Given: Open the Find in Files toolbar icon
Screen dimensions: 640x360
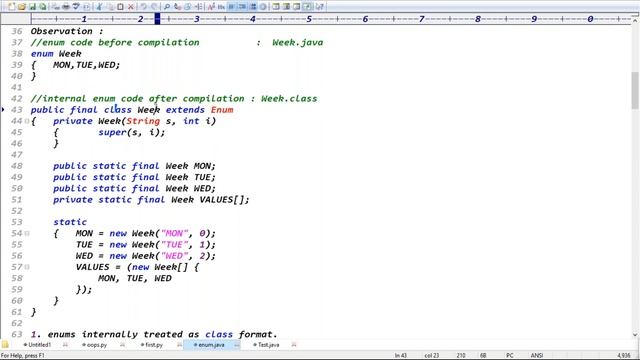Looking at the screenshot, I should pyautogui.click(x=188, y=7).
